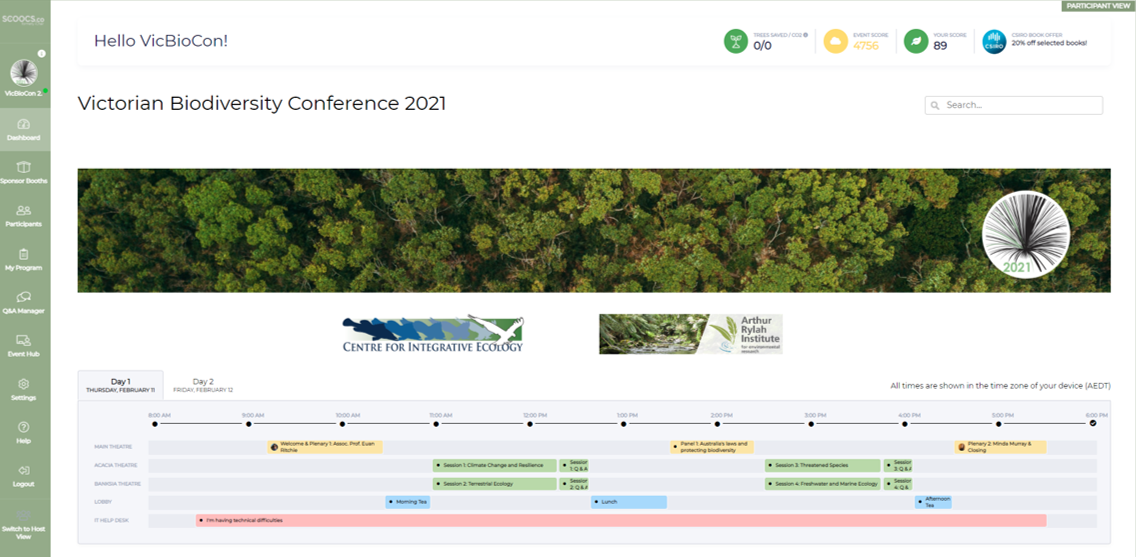Viewport: 1136px width, 557px height.
Task: Open the Centre for Integrative Ecology sponsor banner
Action: coord(433,334)
